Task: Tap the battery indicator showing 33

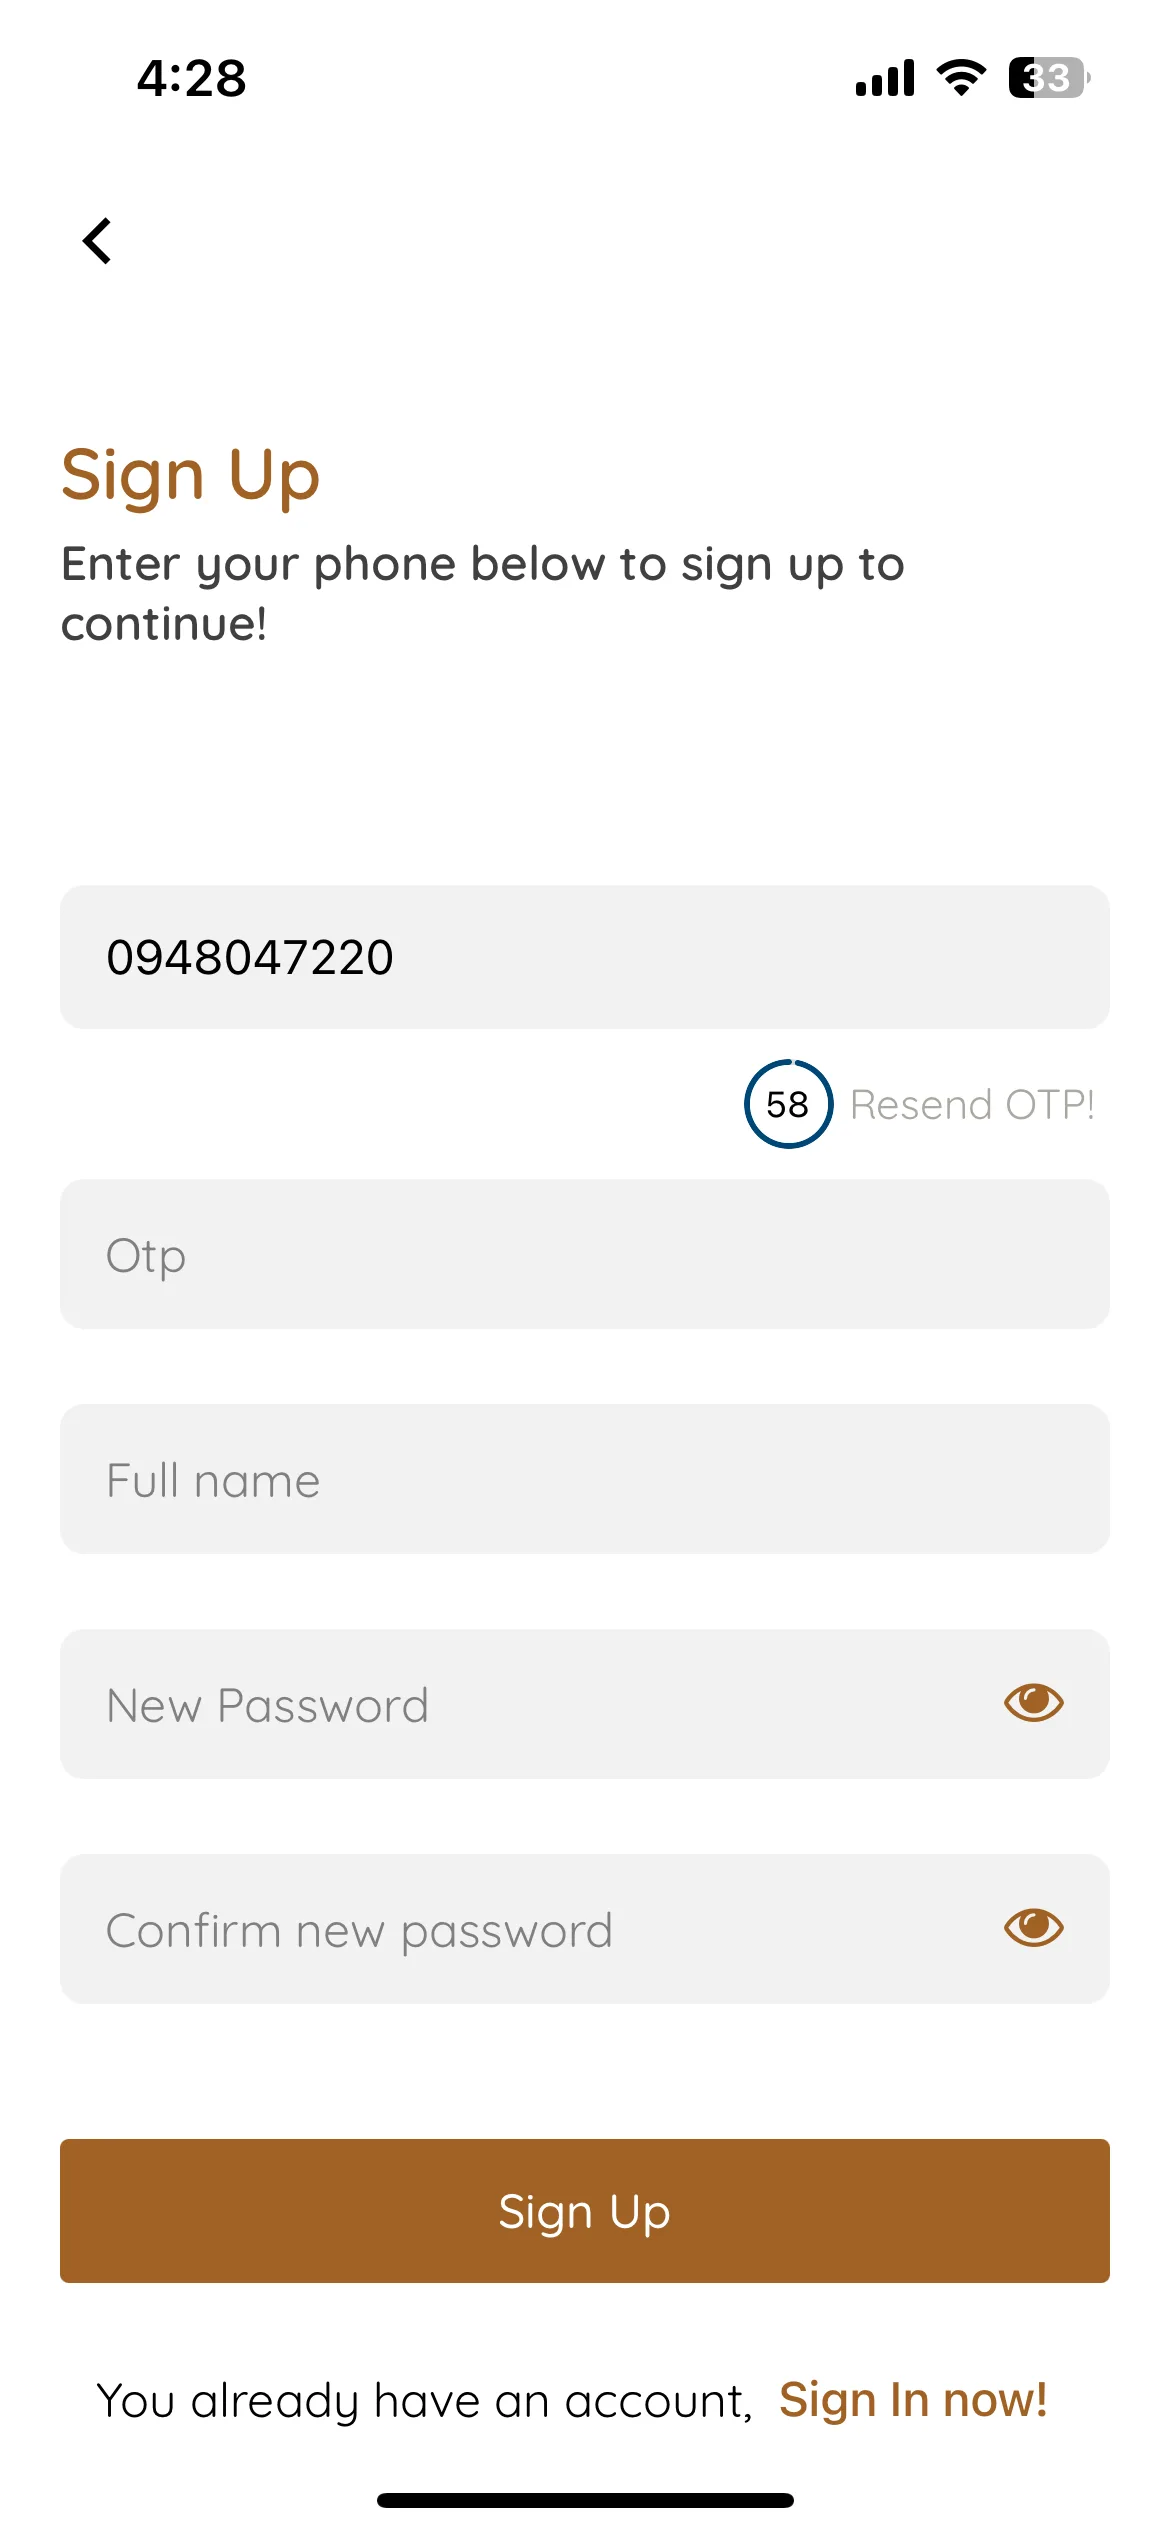Action: (x=1049, y=77)
